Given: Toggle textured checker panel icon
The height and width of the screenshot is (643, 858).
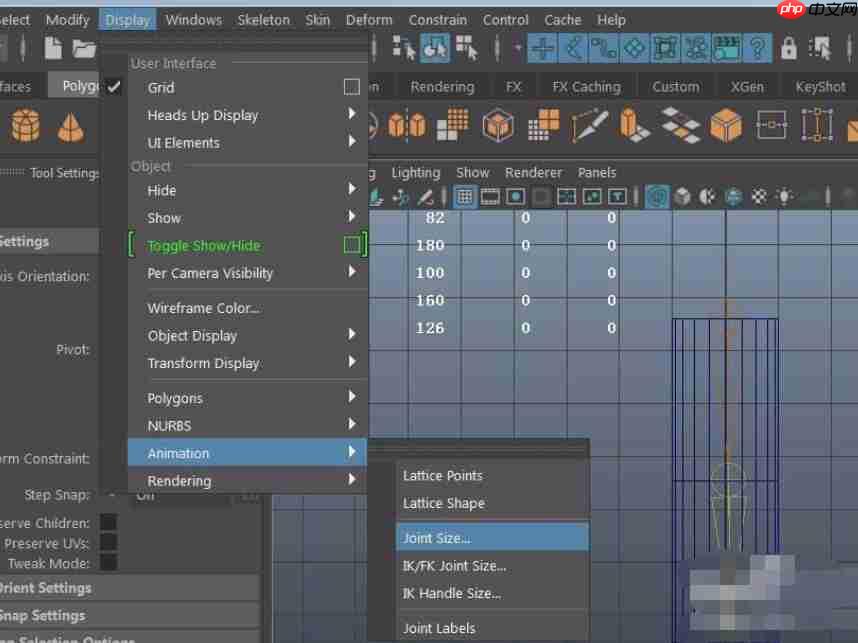Looking at the screenshot, I should pos(759,196).
